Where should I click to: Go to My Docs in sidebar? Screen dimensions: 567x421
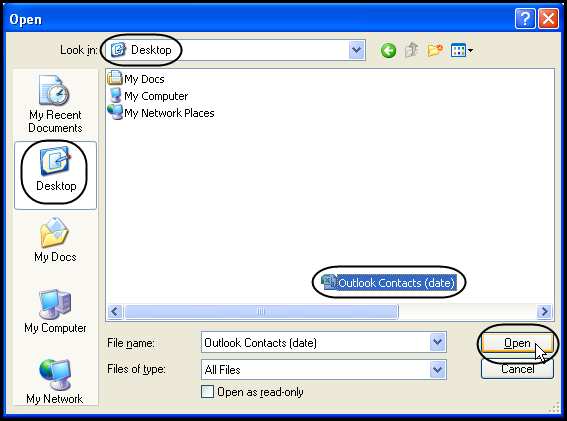(x=55, y=240)
